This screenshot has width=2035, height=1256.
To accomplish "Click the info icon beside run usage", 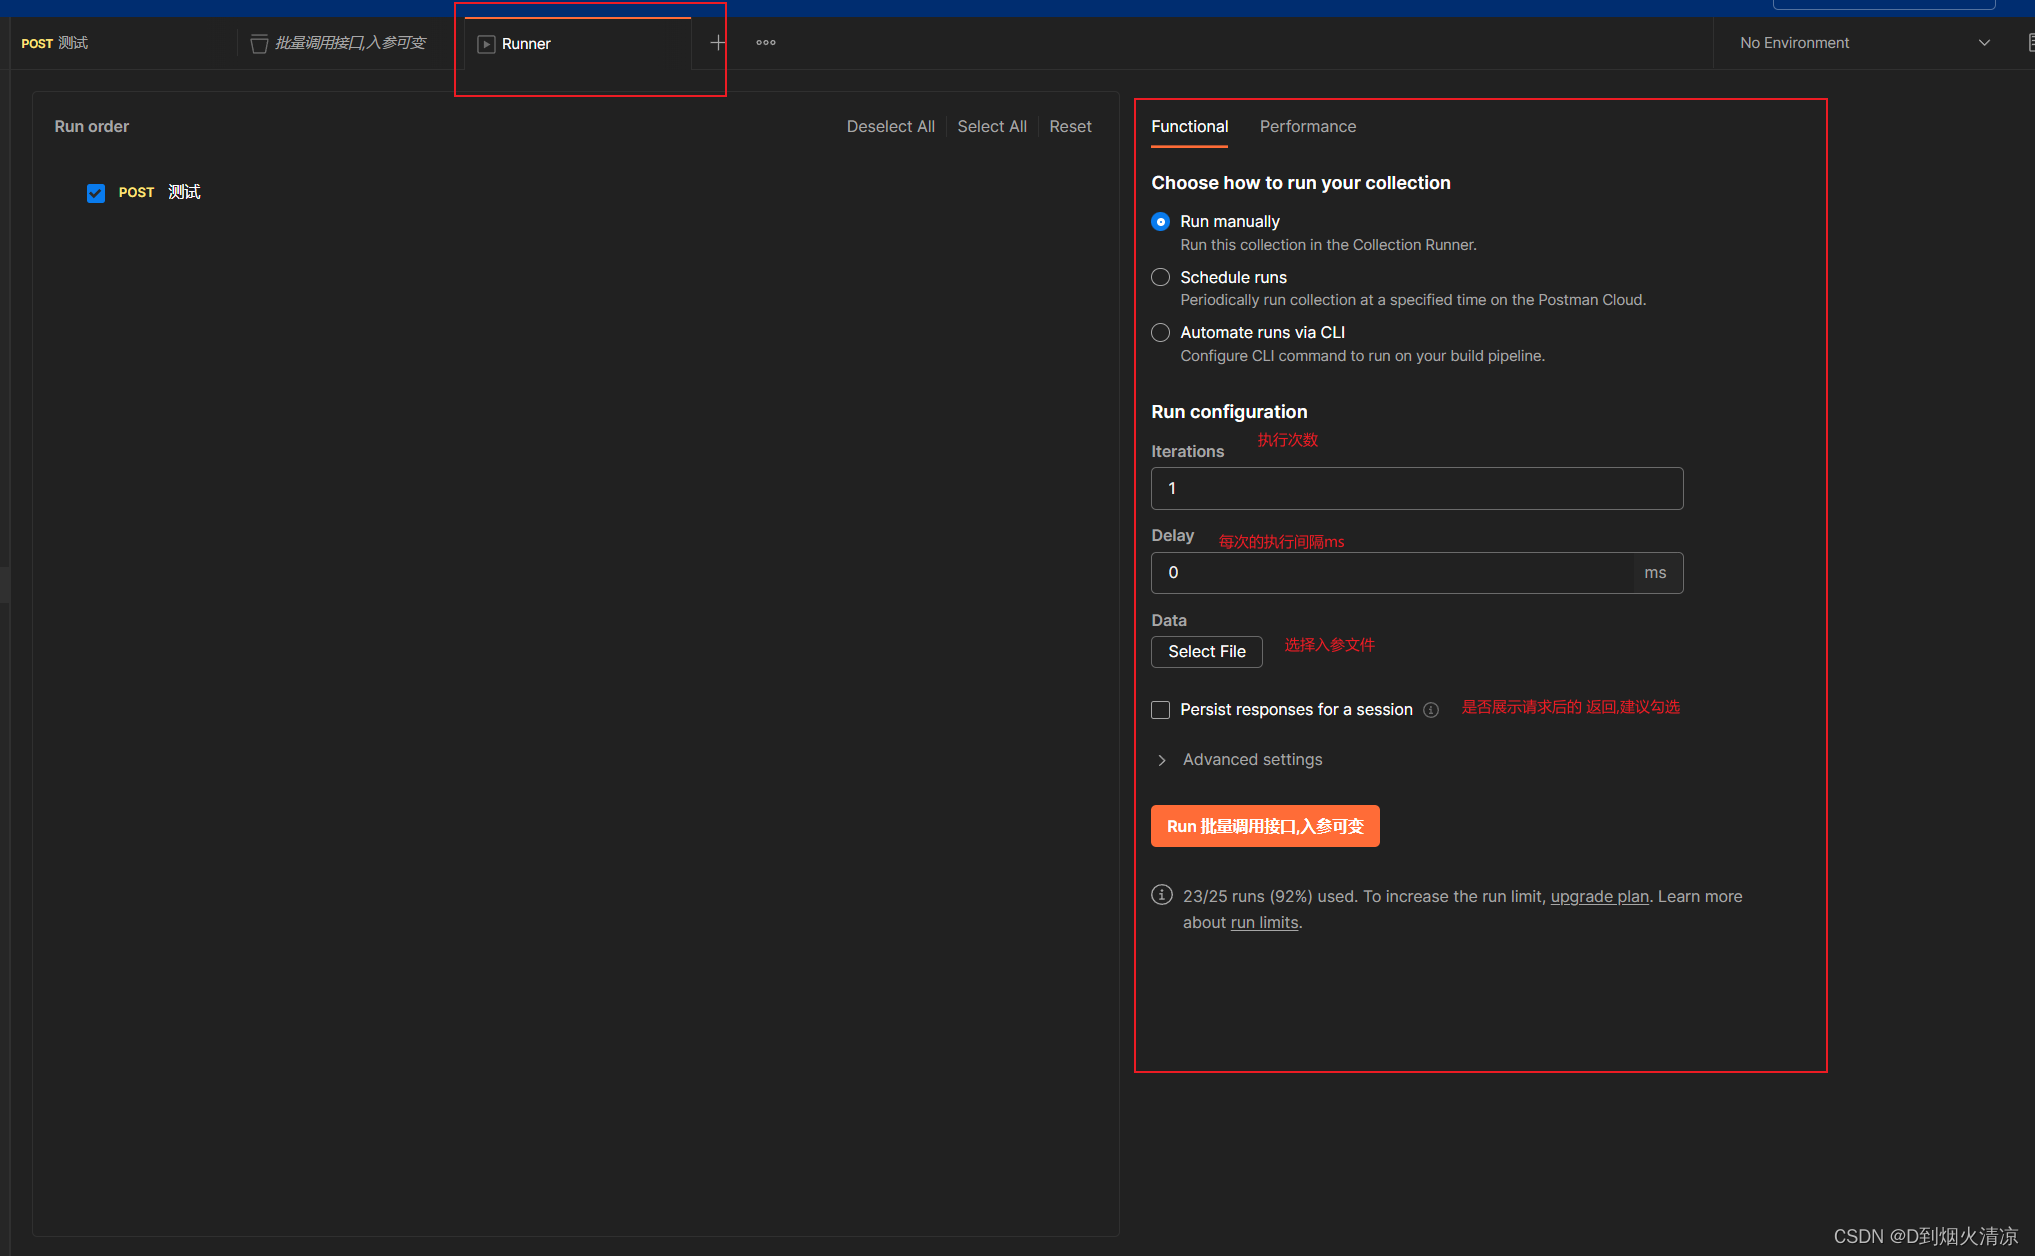I will pyautogui.click(x=1161, y=895).
